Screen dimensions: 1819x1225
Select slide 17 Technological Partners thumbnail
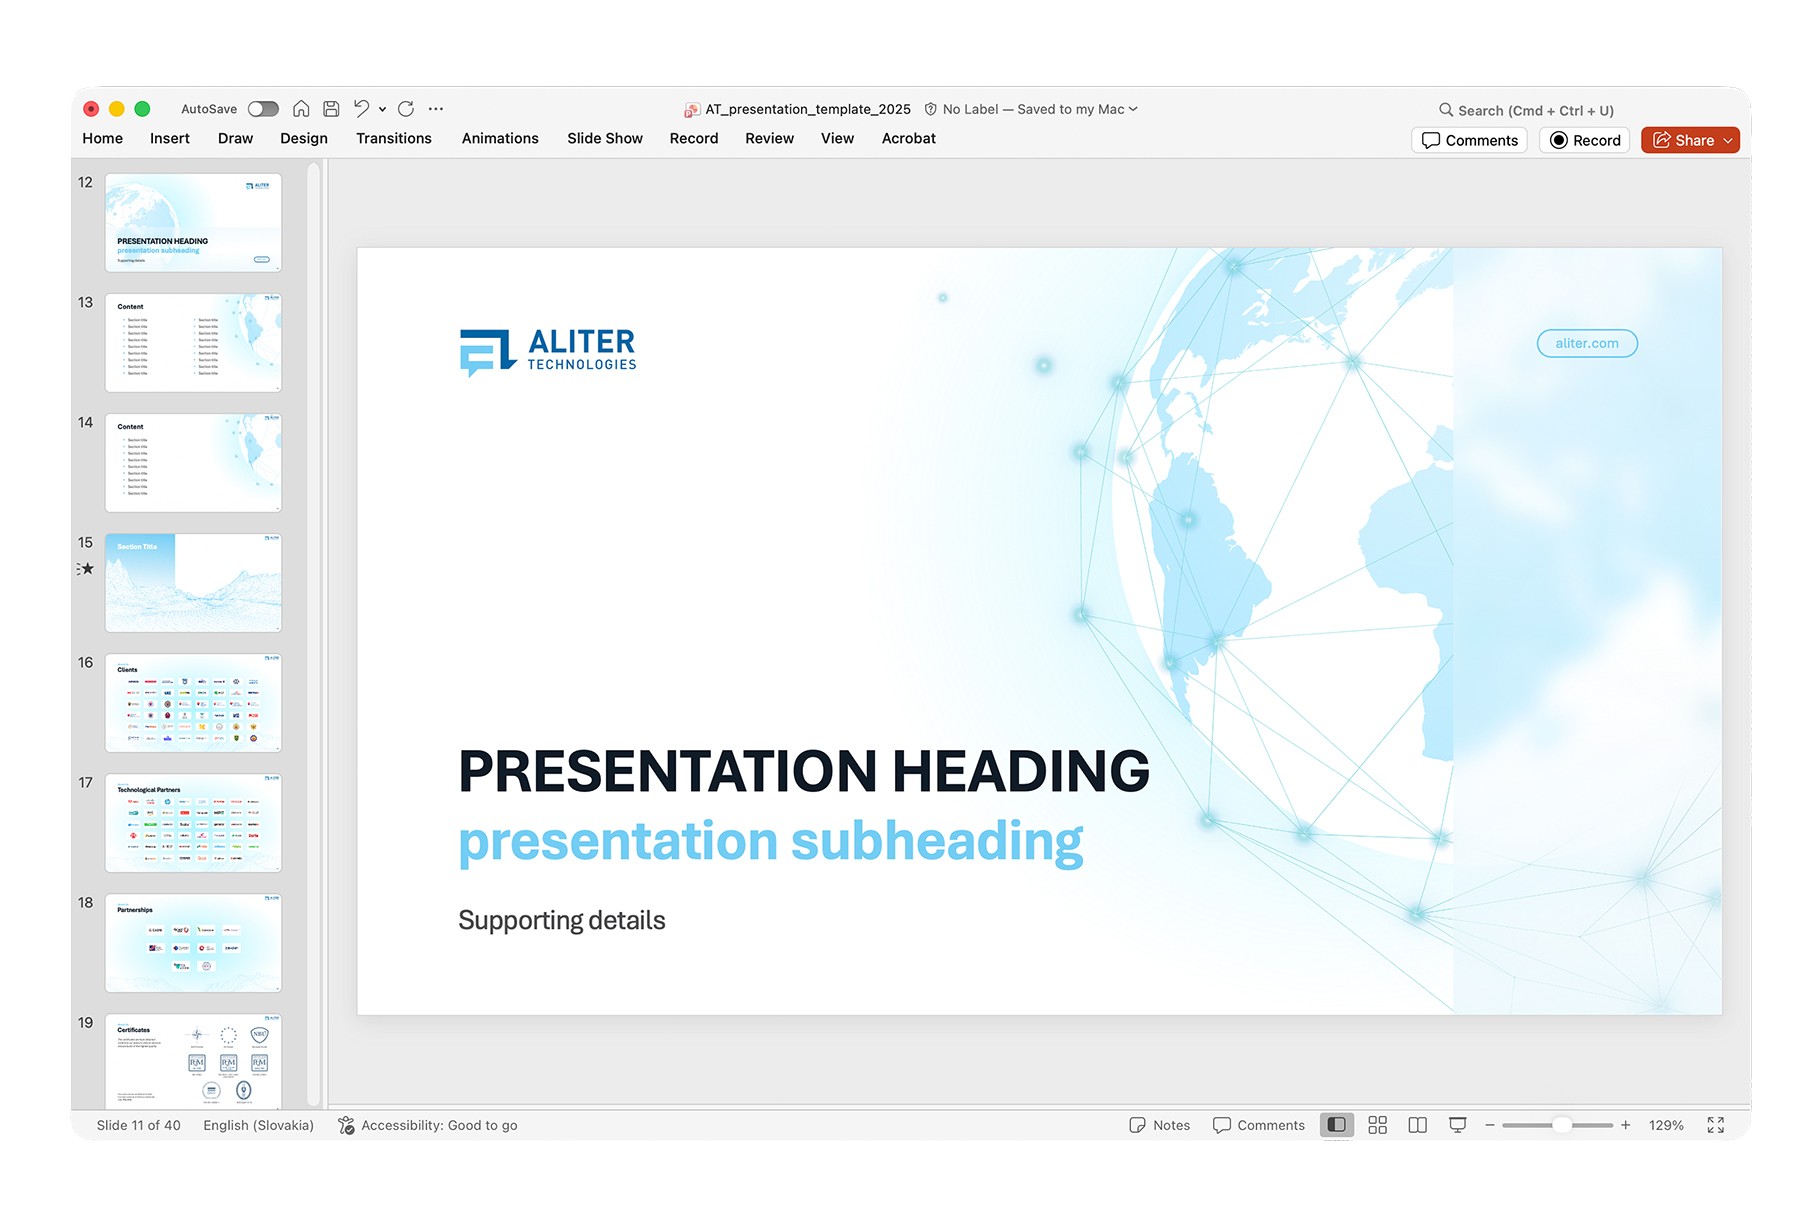tap(193, 822)
